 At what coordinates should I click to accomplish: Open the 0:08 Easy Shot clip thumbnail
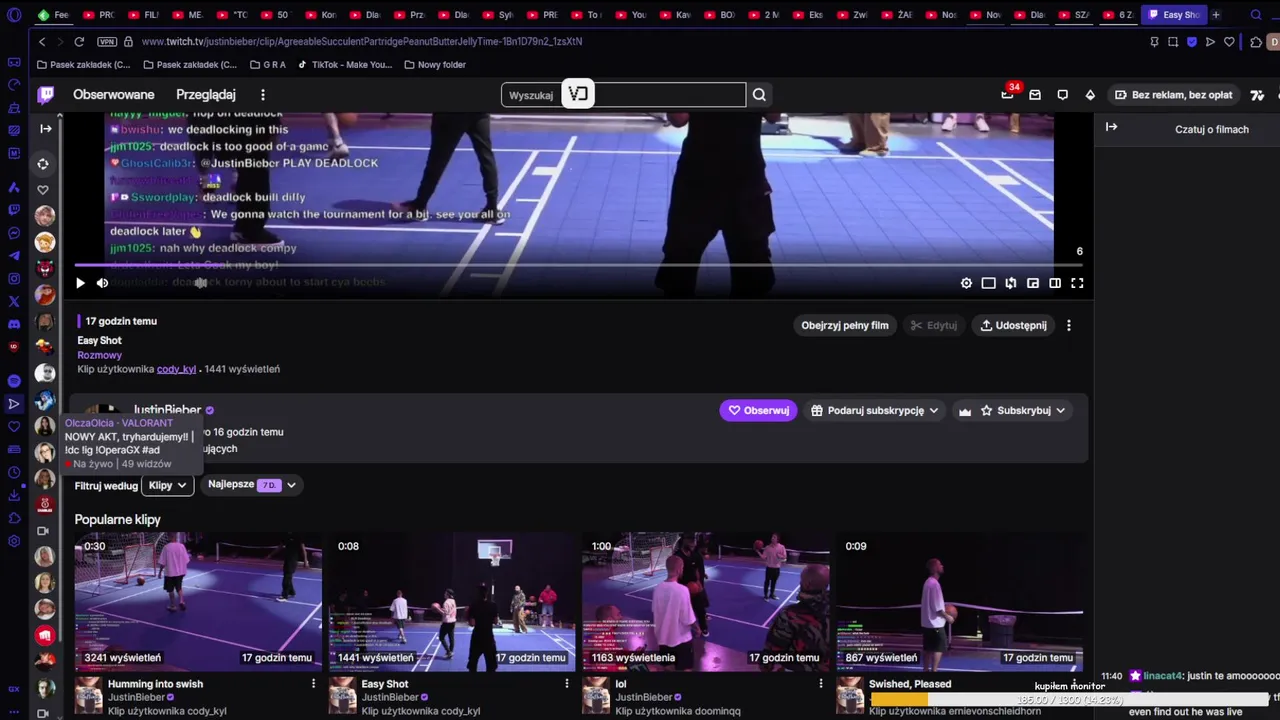452,603
